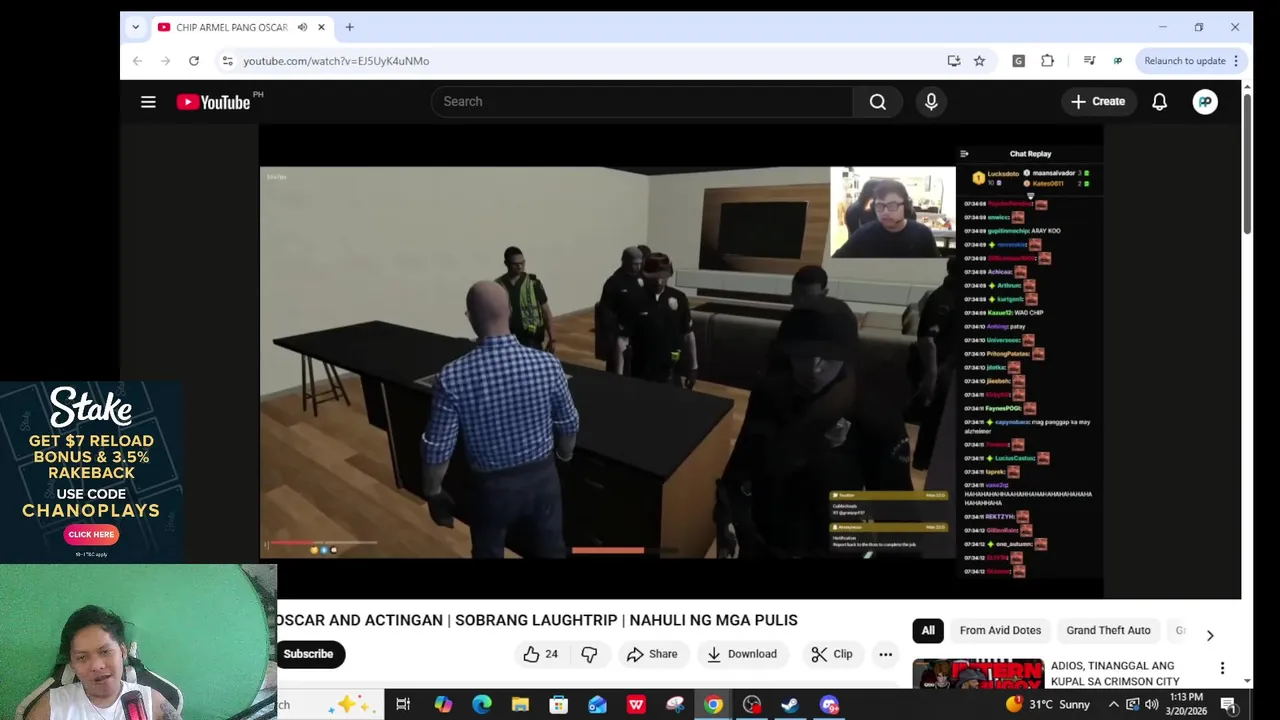
Task: Expand the Chrome tab search dropdown
Action: [135, 27]
